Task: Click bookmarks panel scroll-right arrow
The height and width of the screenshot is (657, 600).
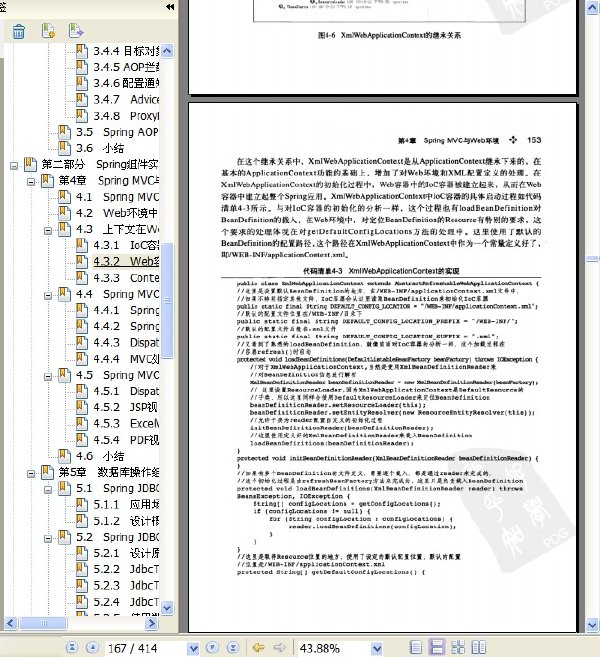Action: [152, 623]
